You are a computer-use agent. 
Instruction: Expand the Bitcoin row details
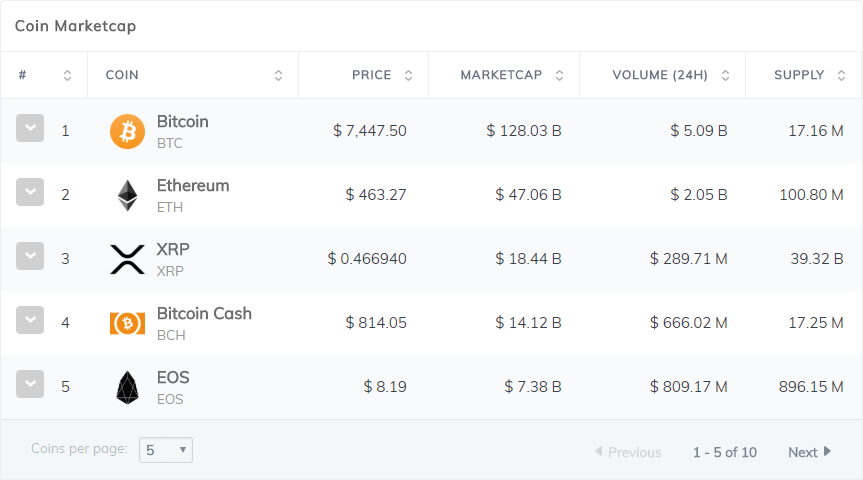click(x=30, y=128)
